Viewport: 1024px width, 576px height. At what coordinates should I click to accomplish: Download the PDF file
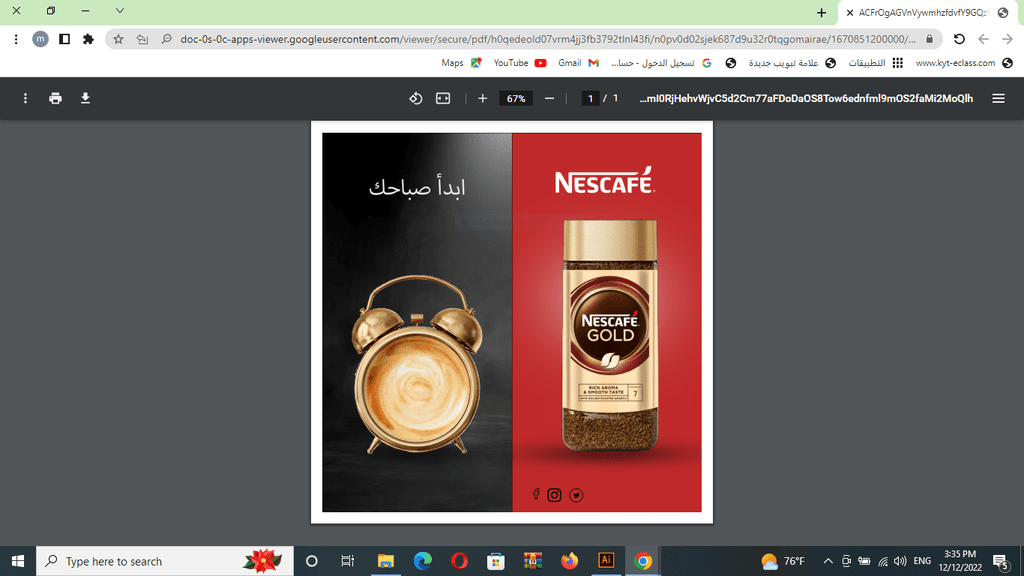click(85, 98)
